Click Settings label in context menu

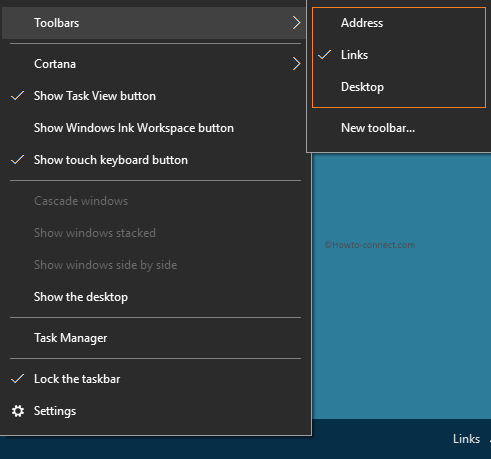(55, 411)
